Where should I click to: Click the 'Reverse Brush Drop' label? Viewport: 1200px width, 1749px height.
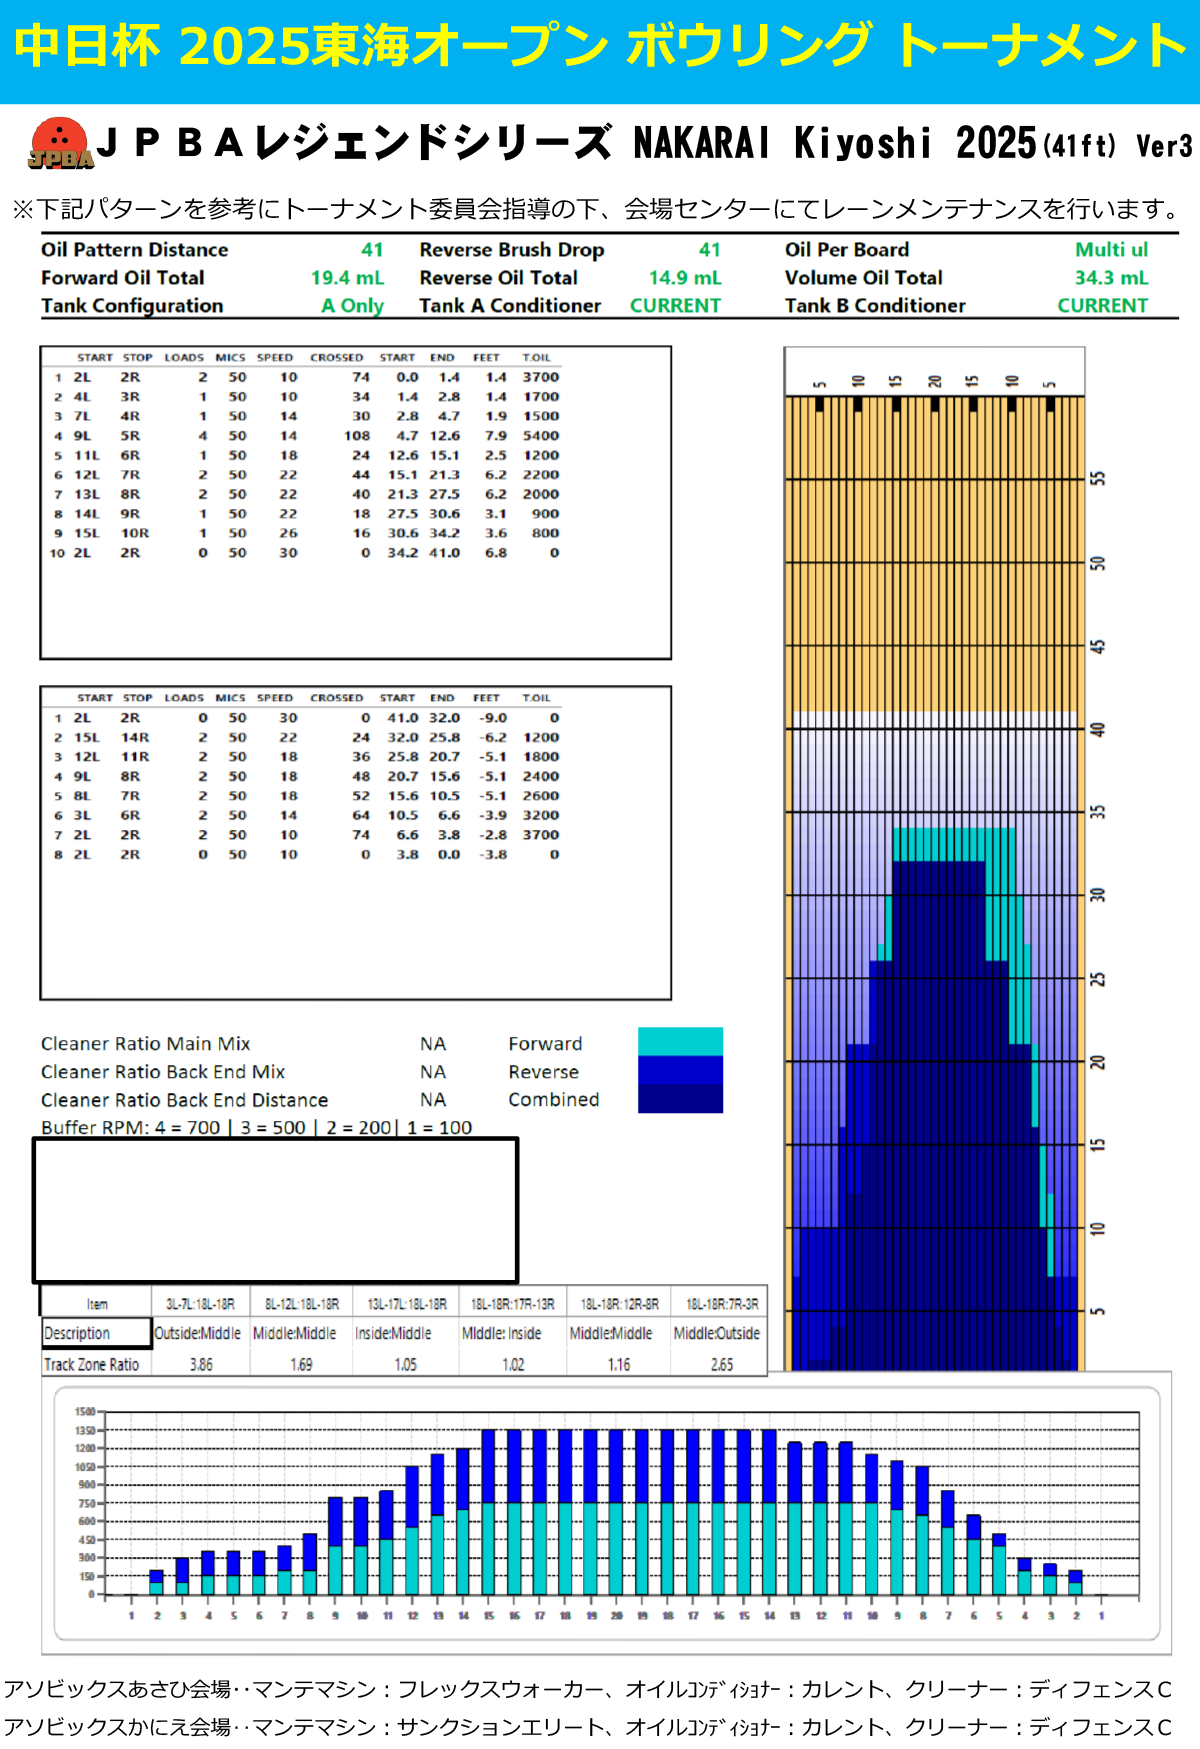point(512,250)
